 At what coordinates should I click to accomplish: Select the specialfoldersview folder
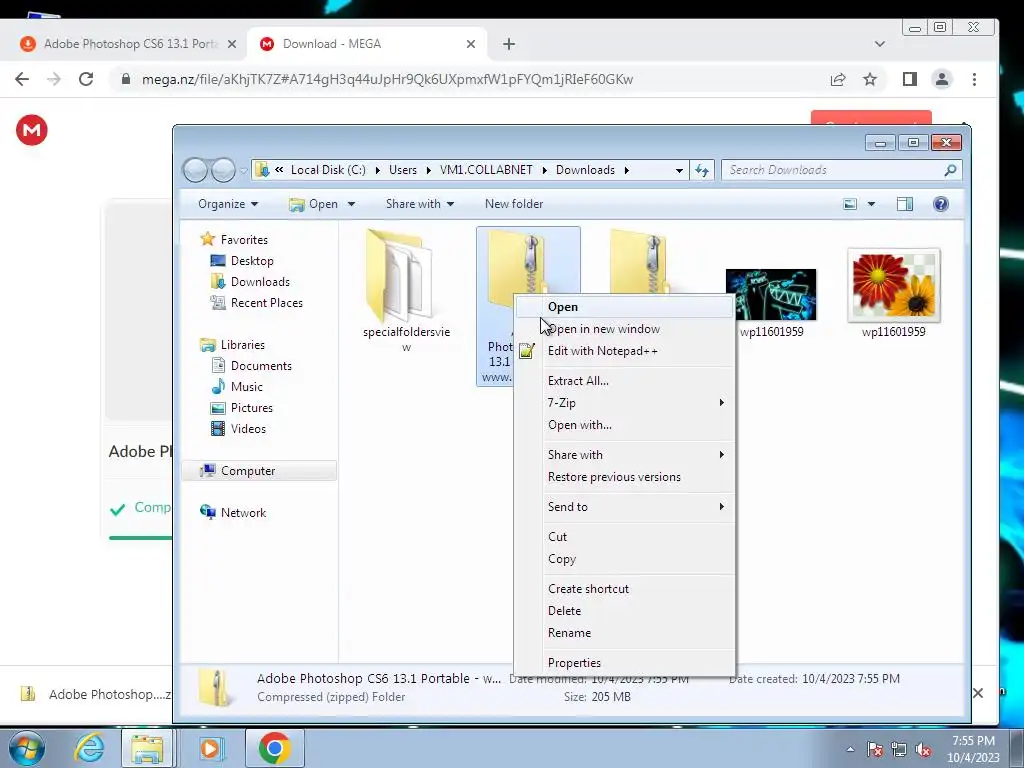[406, 291]
